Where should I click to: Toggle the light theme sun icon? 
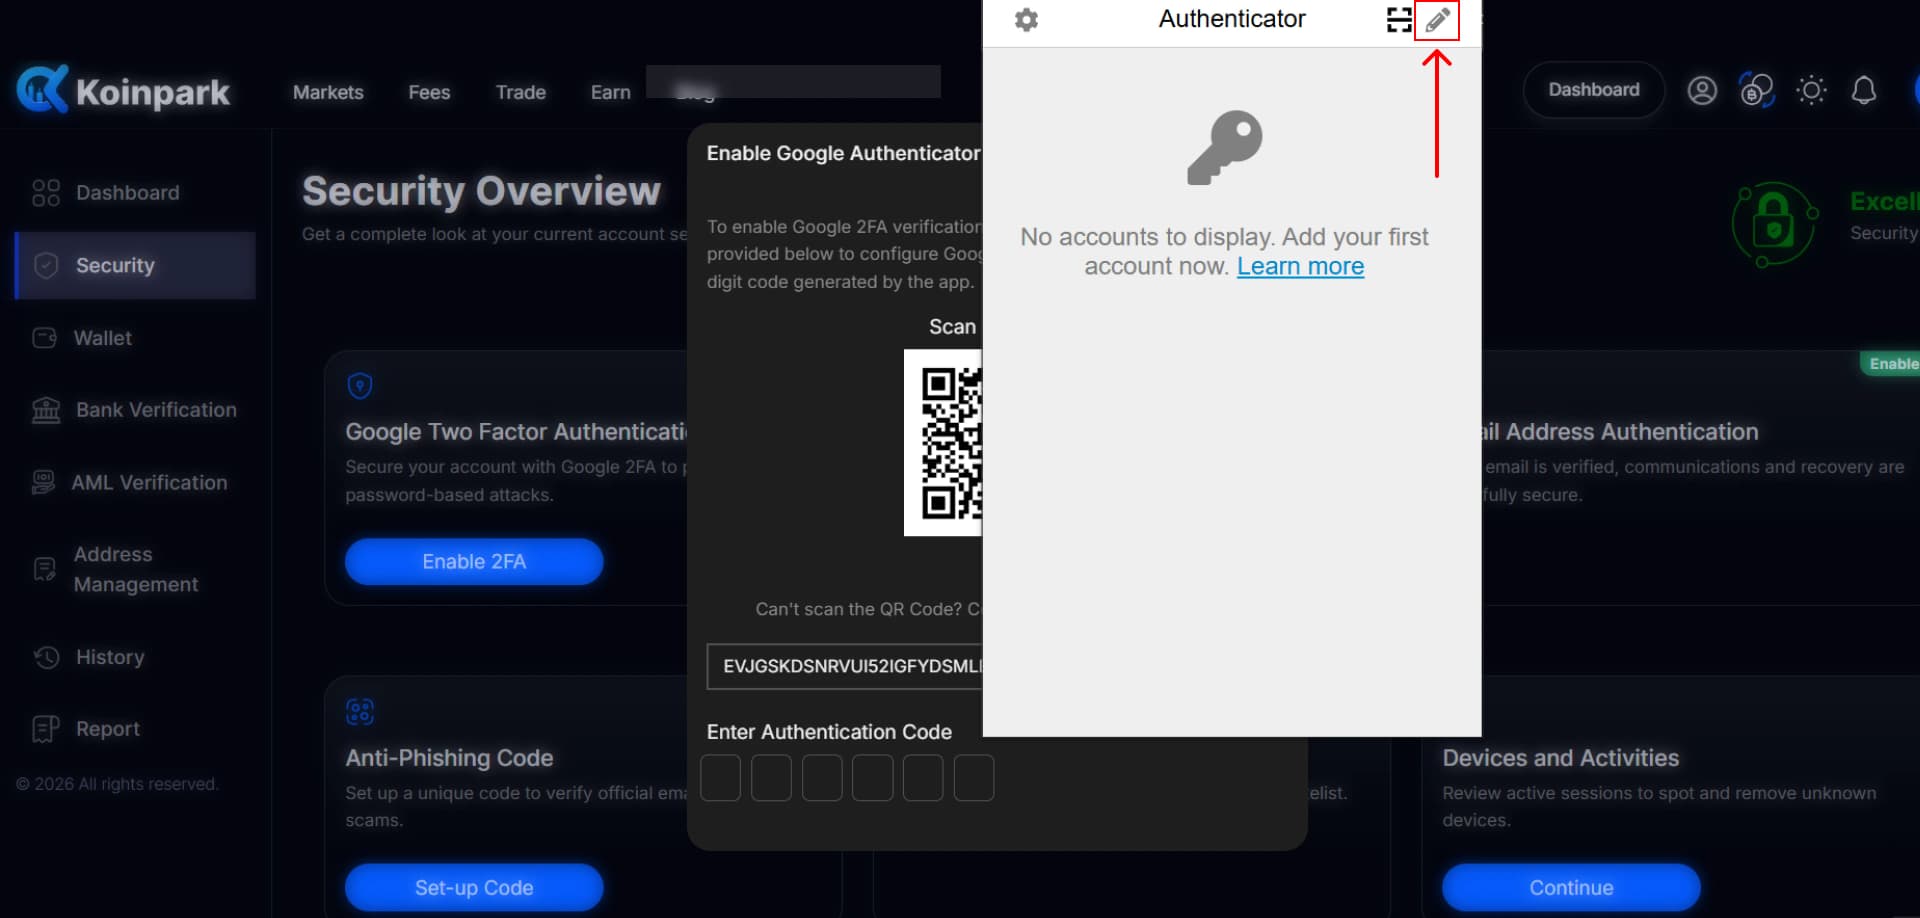pyautogui.click(x=1811, y=91)
